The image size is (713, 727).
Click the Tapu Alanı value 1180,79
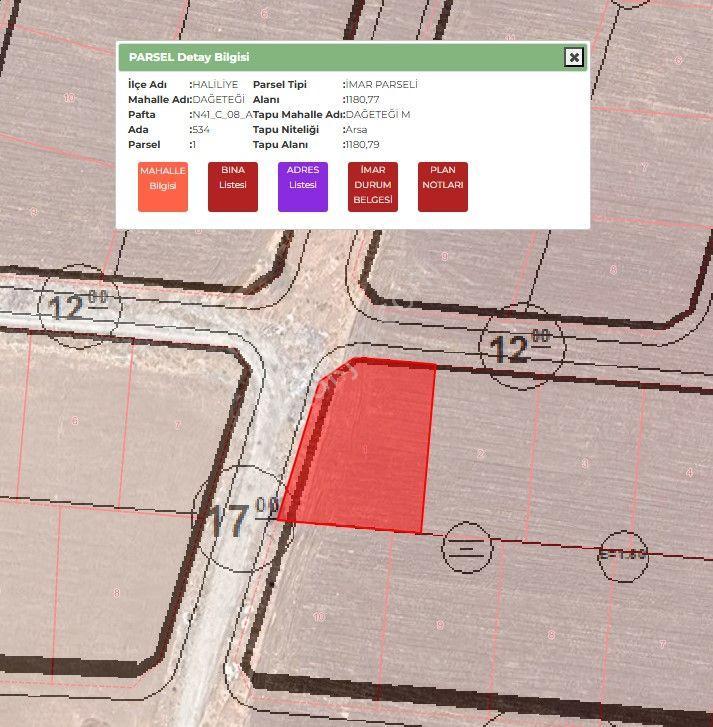pos(363,145)
